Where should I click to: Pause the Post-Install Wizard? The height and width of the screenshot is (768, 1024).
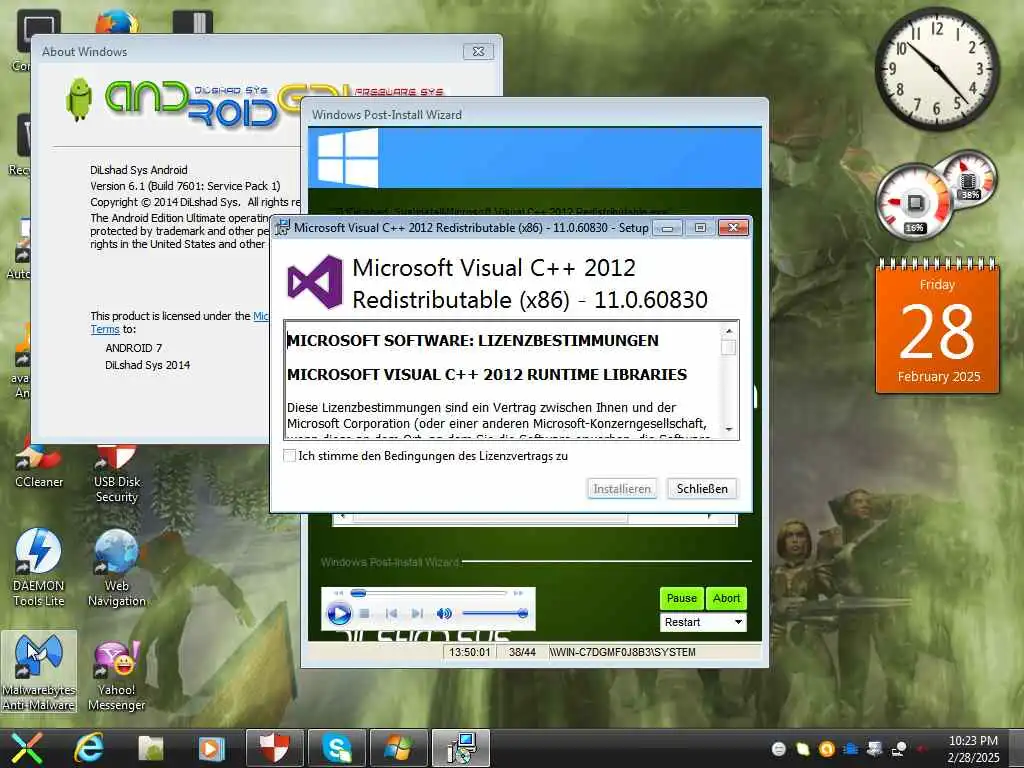tap(681, 598)
